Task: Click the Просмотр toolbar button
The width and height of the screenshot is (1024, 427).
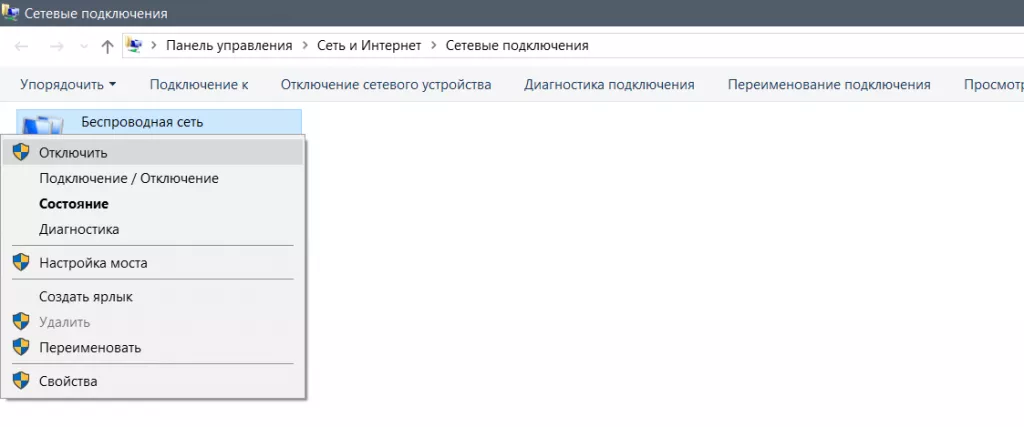Action: pyautogui.click(x=993, y=85)
